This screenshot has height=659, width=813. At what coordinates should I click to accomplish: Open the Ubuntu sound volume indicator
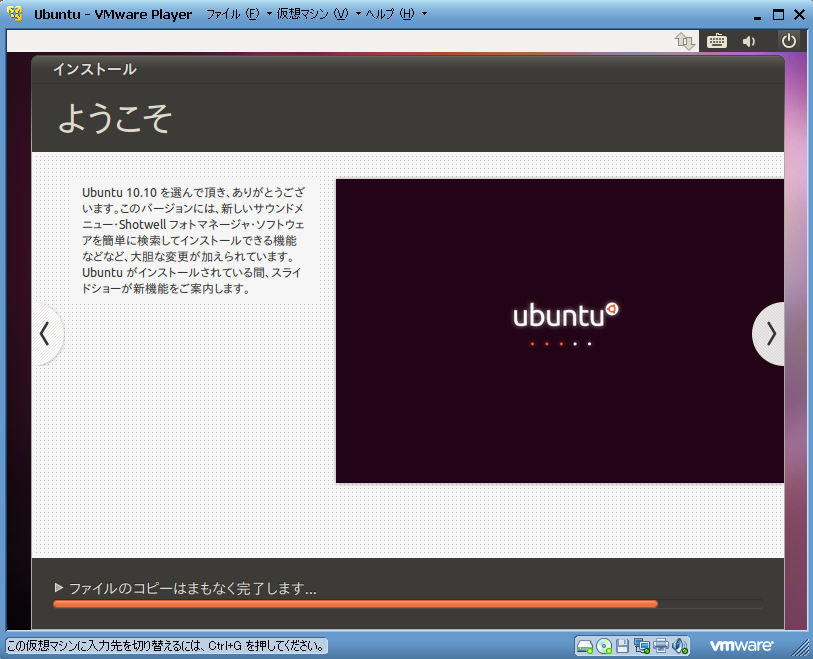[x=749, y=41]
